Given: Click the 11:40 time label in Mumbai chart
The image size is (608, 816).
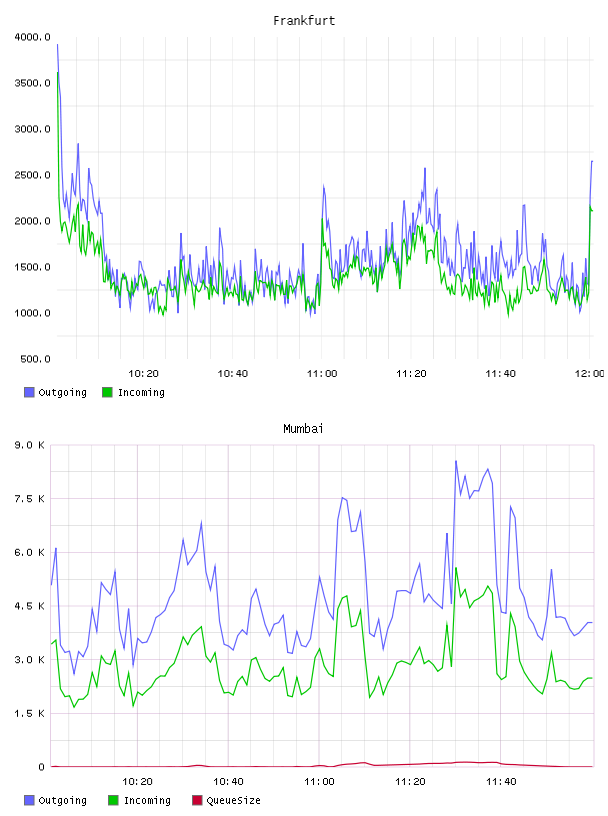Looking at the screenshot, I should tap(501, 782).
